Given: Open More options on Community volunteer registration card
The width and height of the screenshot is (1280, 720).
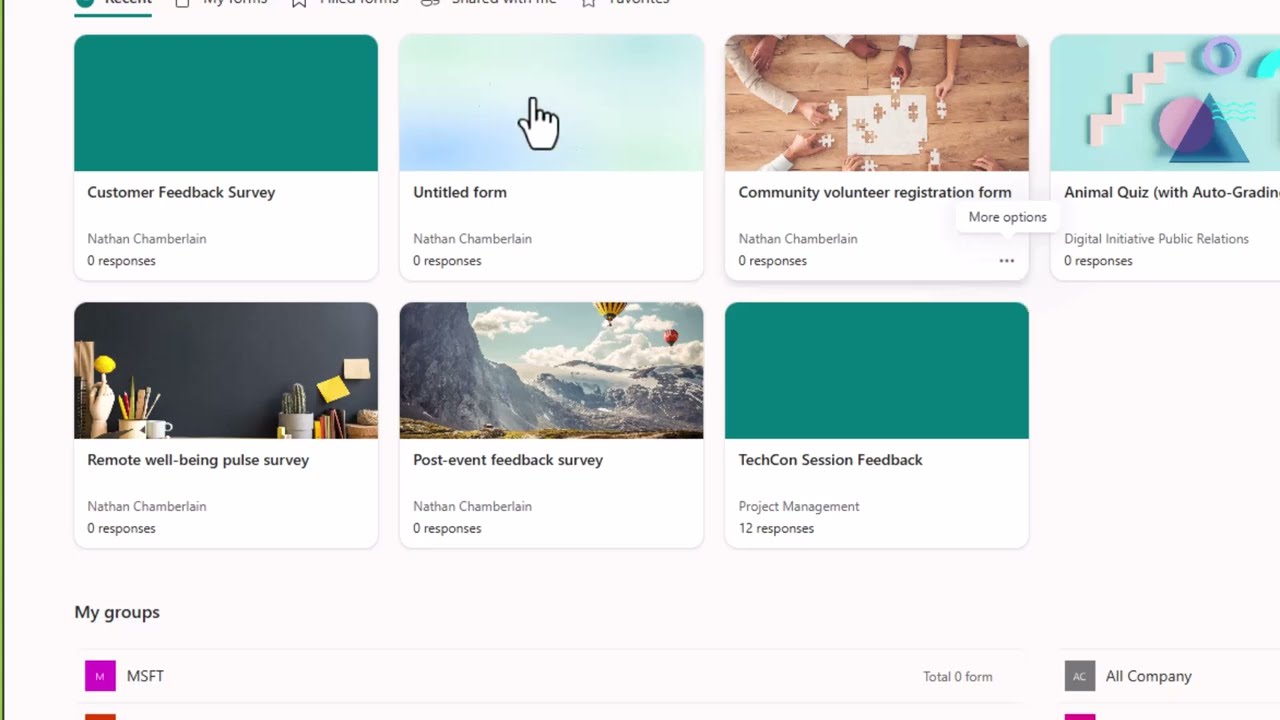Looking at the screenshot, I should point(1006,261).
